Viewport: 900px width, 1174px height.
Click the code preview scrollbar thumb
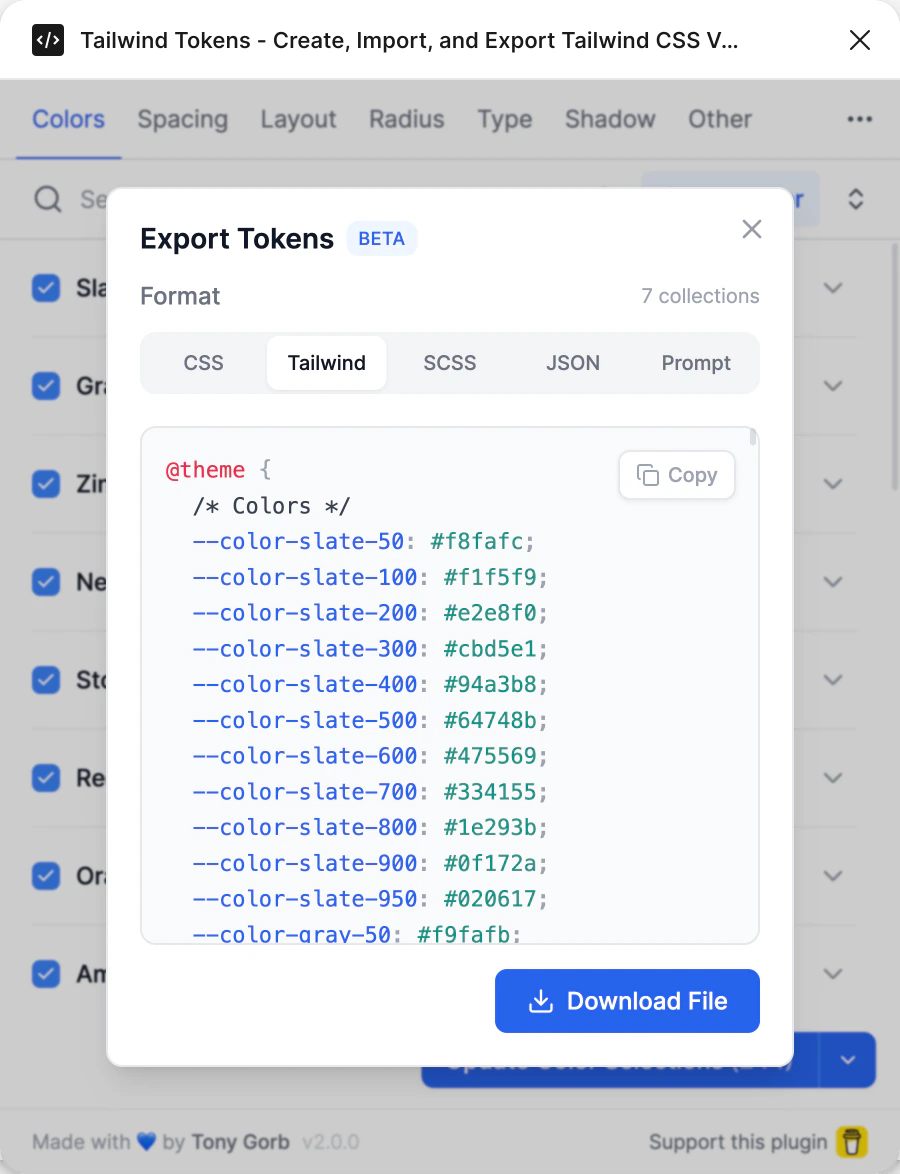pyautogui.click(x=752, y=437)
